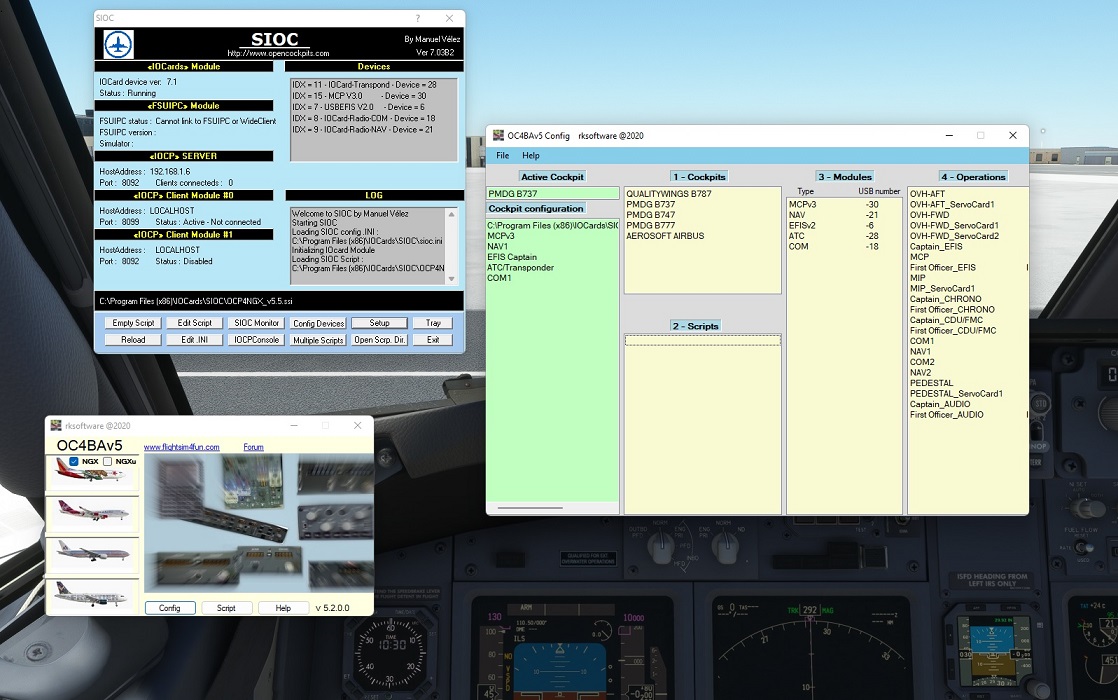Select OVH-FWD_ServoCard2 operation
The height and width of the screenshot is (700, 1118).
coord(954,236)
